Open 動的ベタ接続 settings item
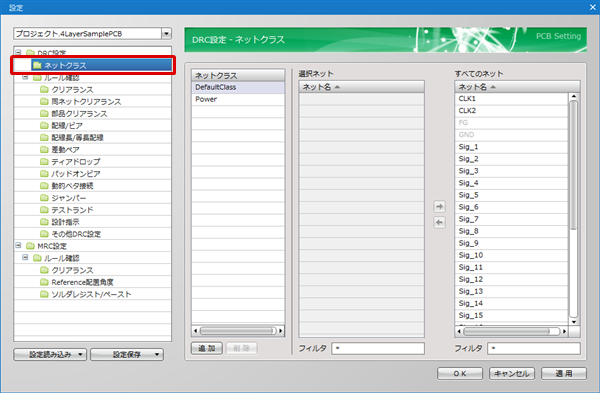This screenshot has height=393, width=600. 72,186
